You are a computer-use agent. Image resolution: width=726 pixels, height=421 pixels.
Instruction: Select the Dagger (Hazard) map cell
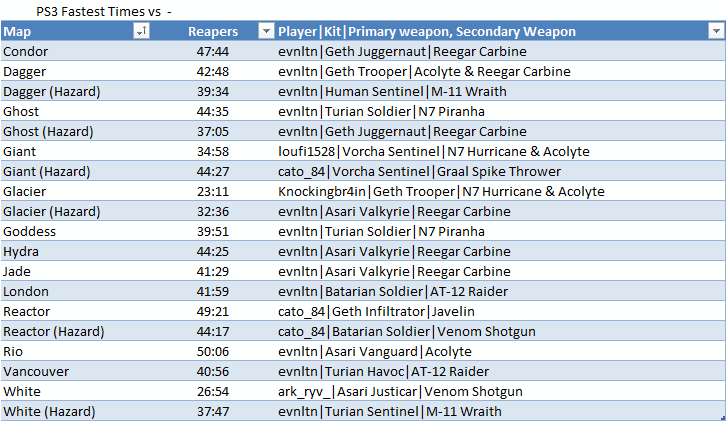coord(76,91)
